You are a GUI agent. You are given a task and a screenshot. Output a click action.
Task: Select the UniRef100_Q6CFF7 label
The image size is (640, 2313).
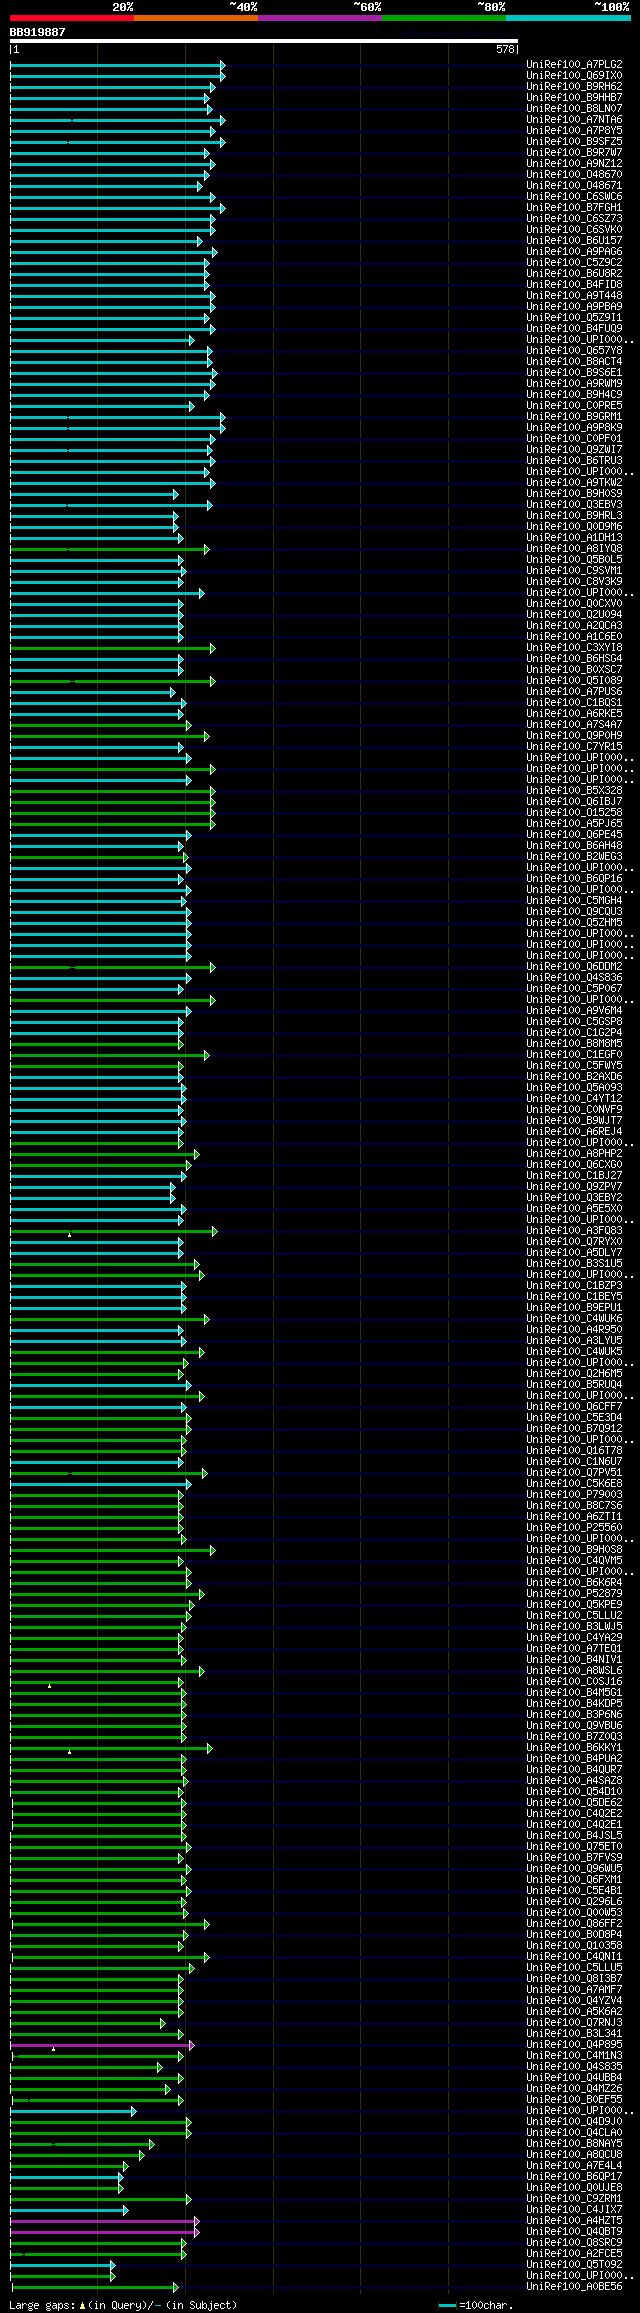click(574, 1407)
